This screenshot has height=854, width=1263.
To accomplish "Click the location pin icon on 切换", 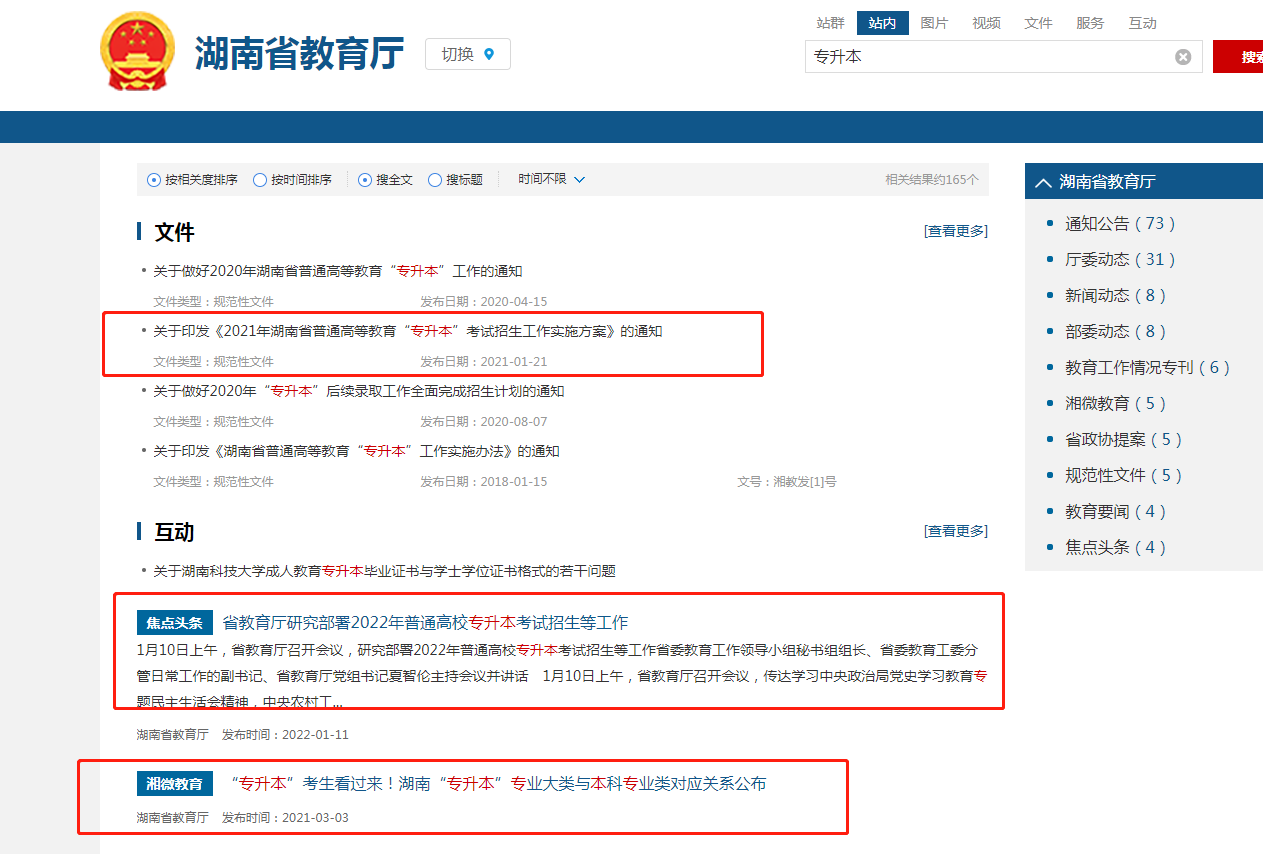I will click(x=489, y=54).
